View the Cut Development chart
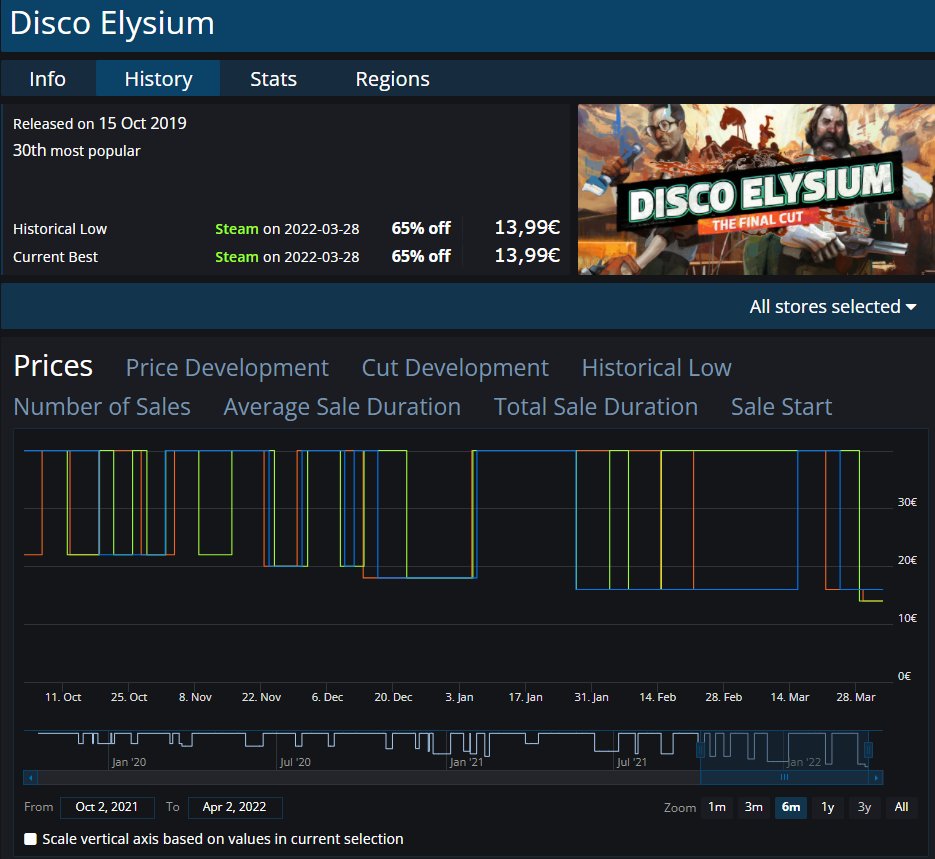Viewport: 935px width, 859px height. pyautogui.click(x=455, y=368)
